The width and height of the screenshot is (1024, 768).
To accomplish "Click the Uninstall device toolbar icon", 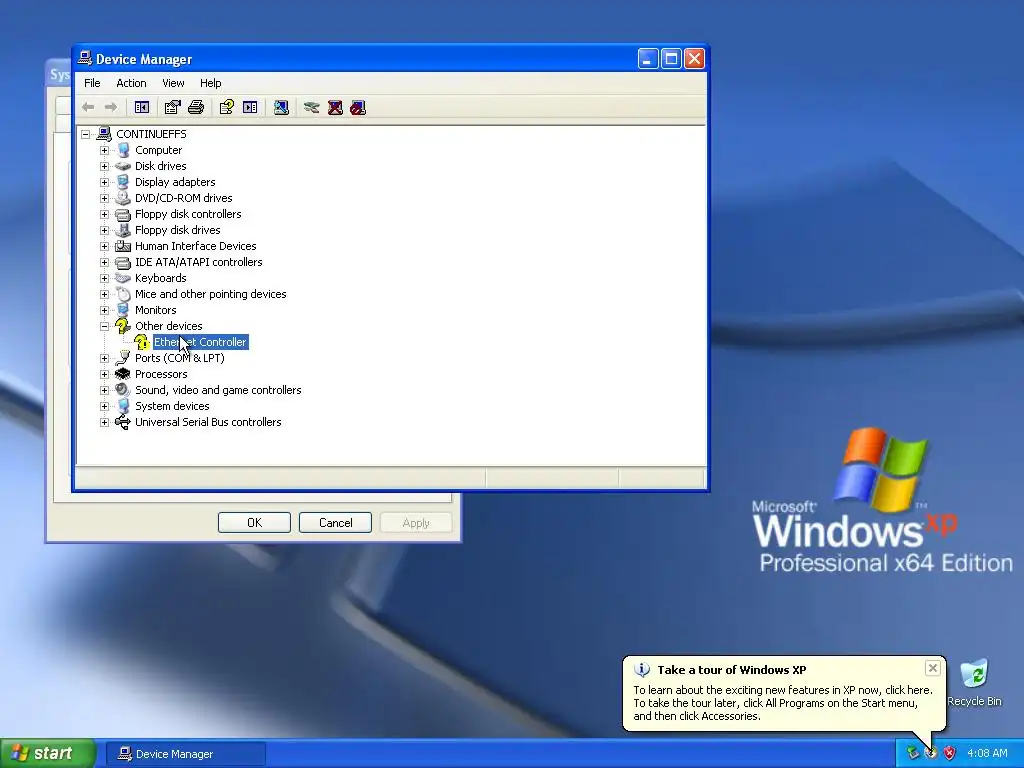I will pos(335,107).
